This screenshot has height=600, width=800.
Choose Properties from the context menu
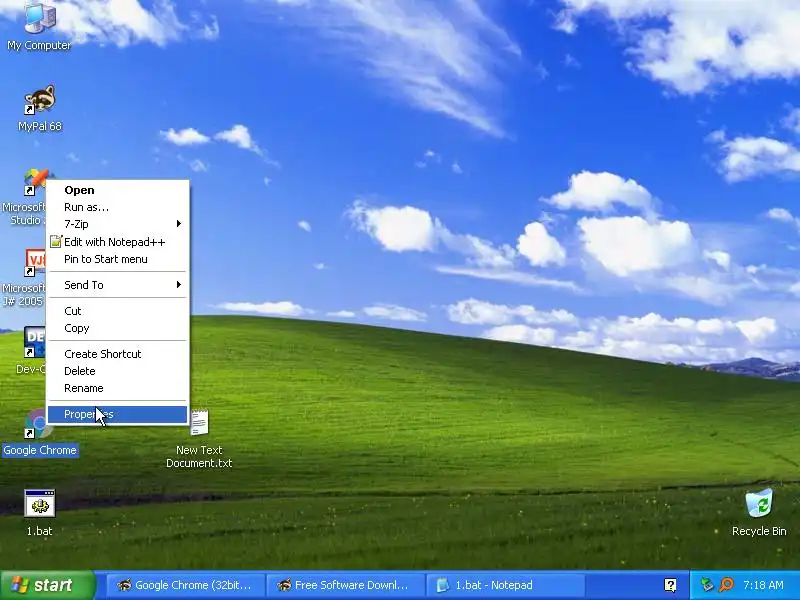pyautogui.click(x=118, y=414)
